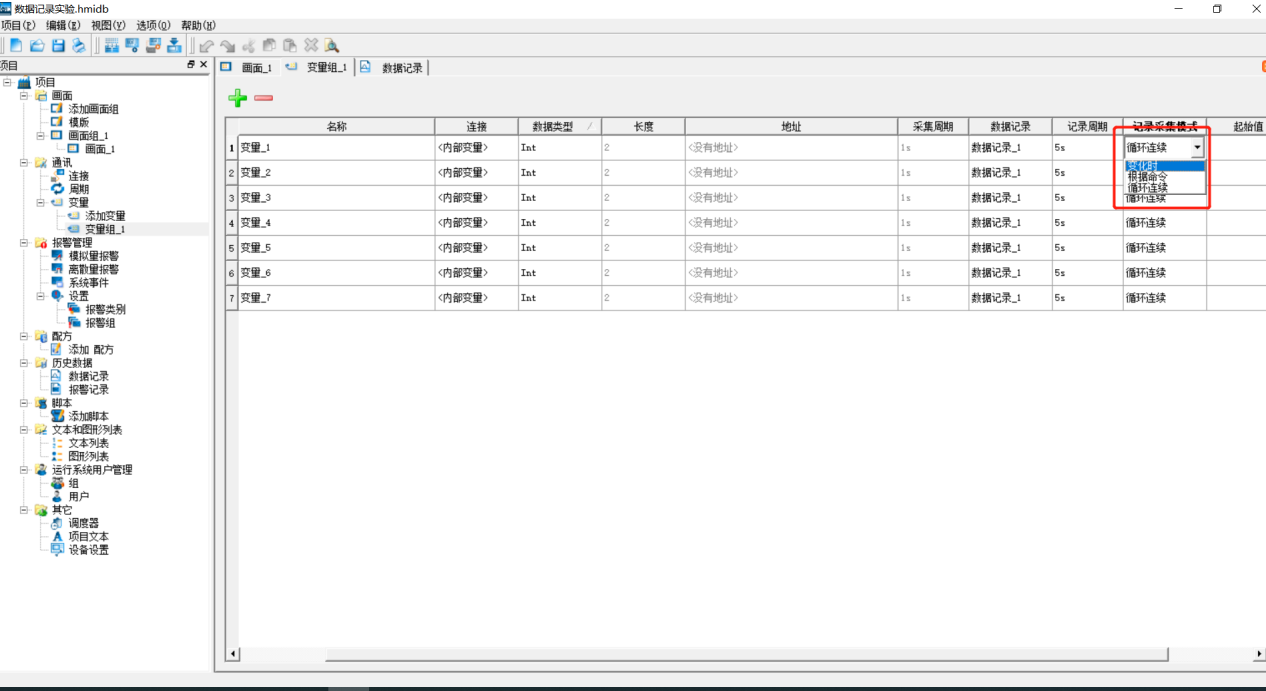1266x691 pixels.
Task: Click the 变量_3 name cell
Action: click(337, 198)
